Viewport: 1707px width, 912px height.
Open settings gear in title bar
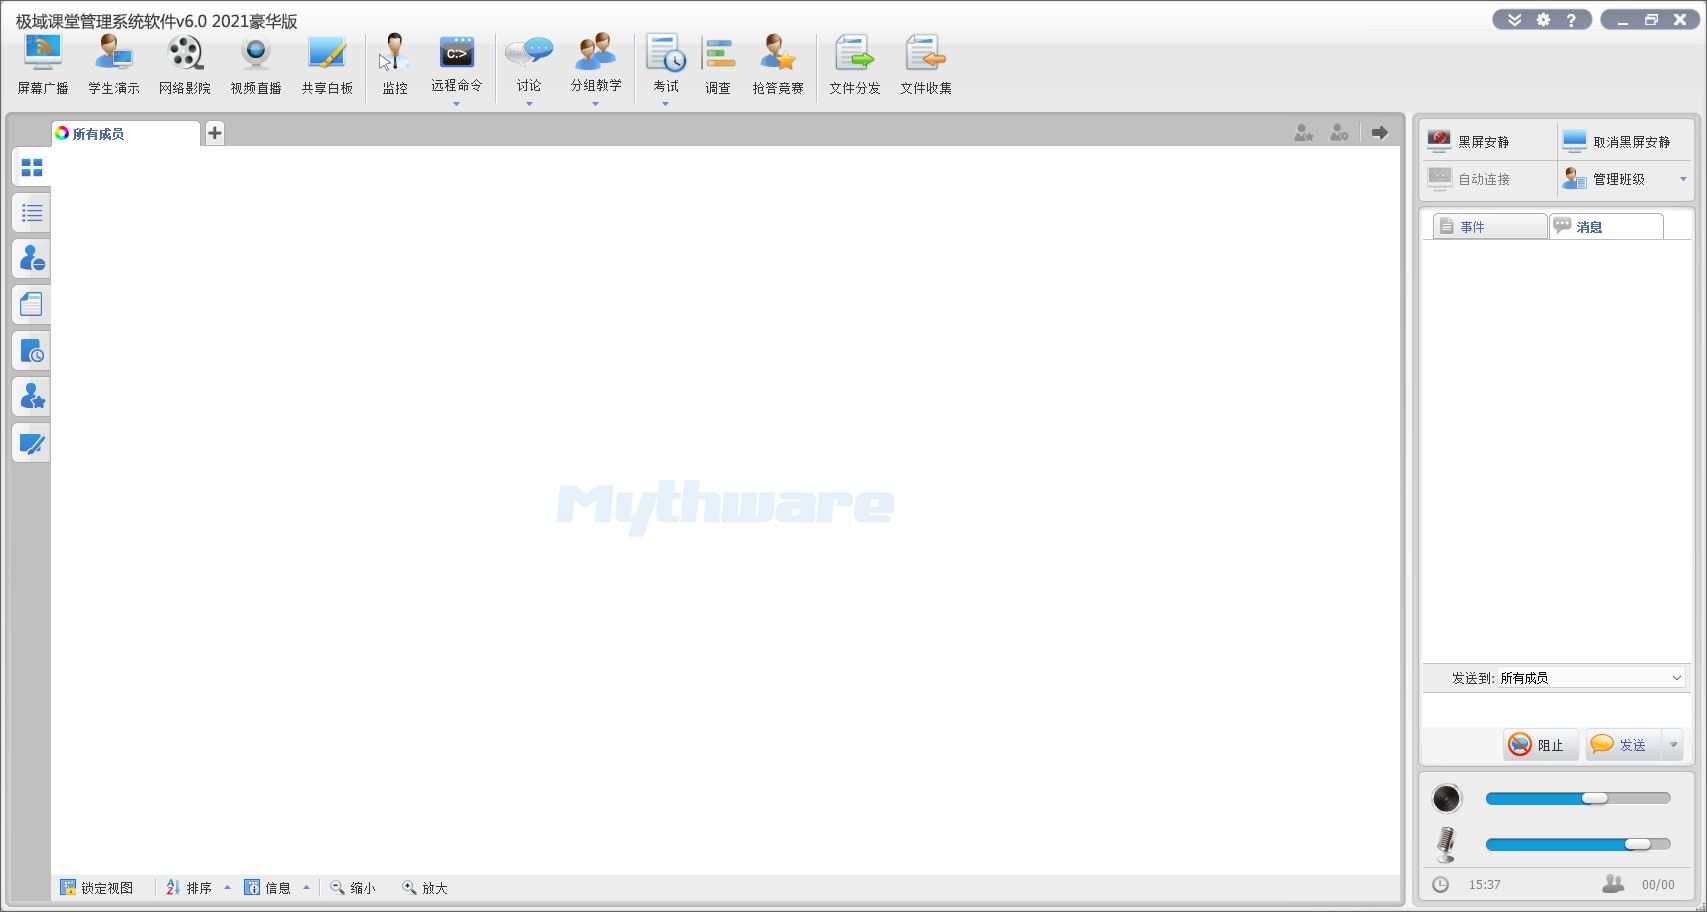click(1543, 20)
